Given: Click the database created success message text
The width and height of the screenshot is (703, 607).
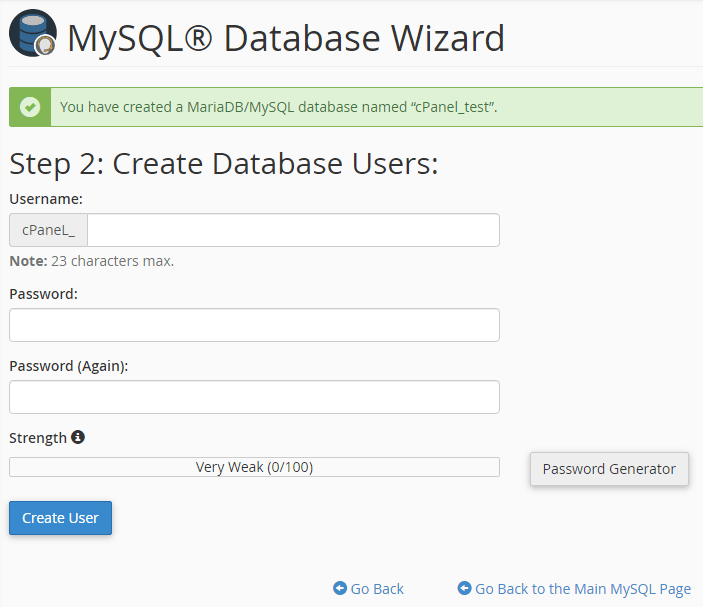Looking at the screenshot, I should click(279, 107).
